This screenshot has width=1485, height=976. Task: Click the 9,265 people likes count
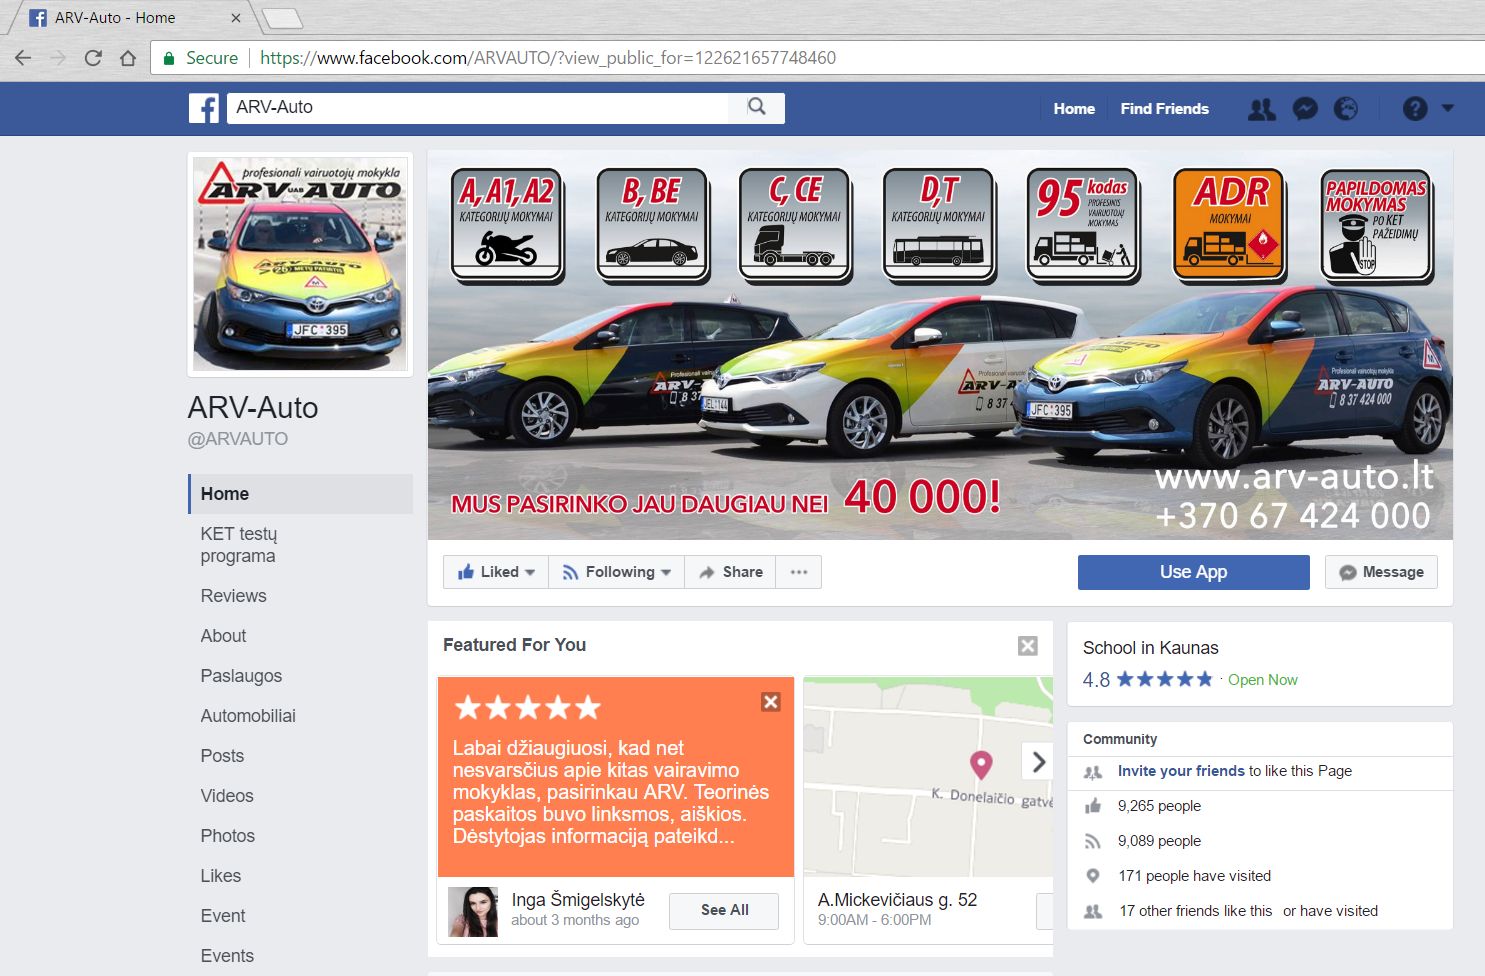click(x=1159, y=806)
